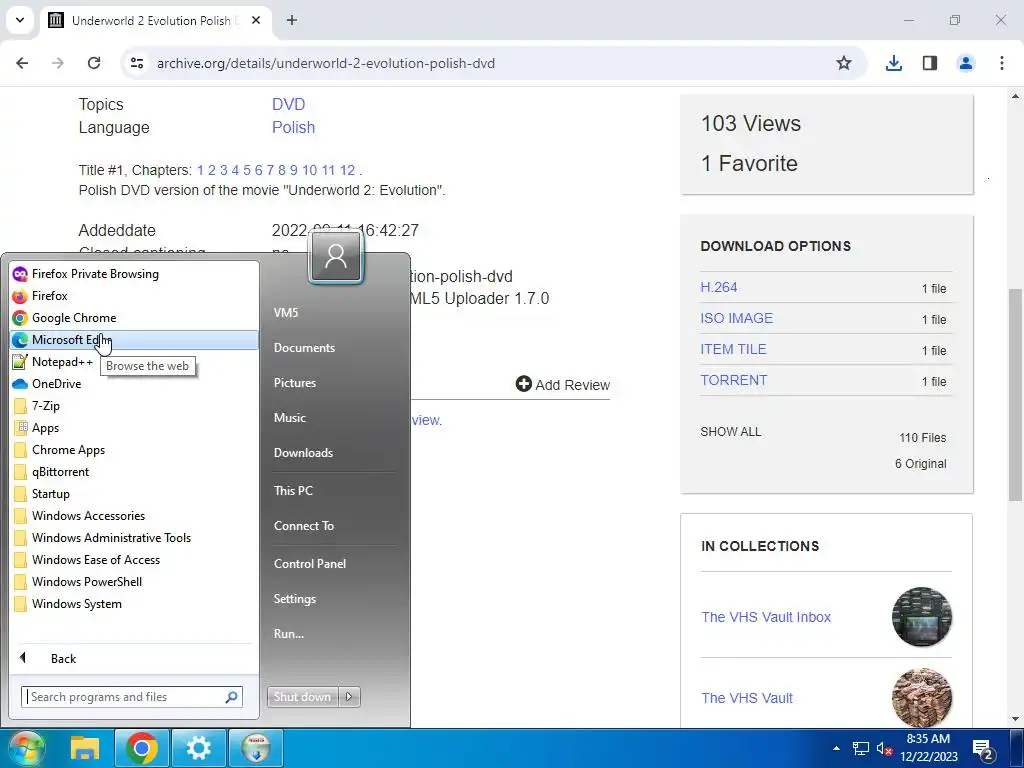Image resolution: width=1024 pixels, height=768 pixels.
Task: Open OneDrive from Start menu
Action: (134, 384)
